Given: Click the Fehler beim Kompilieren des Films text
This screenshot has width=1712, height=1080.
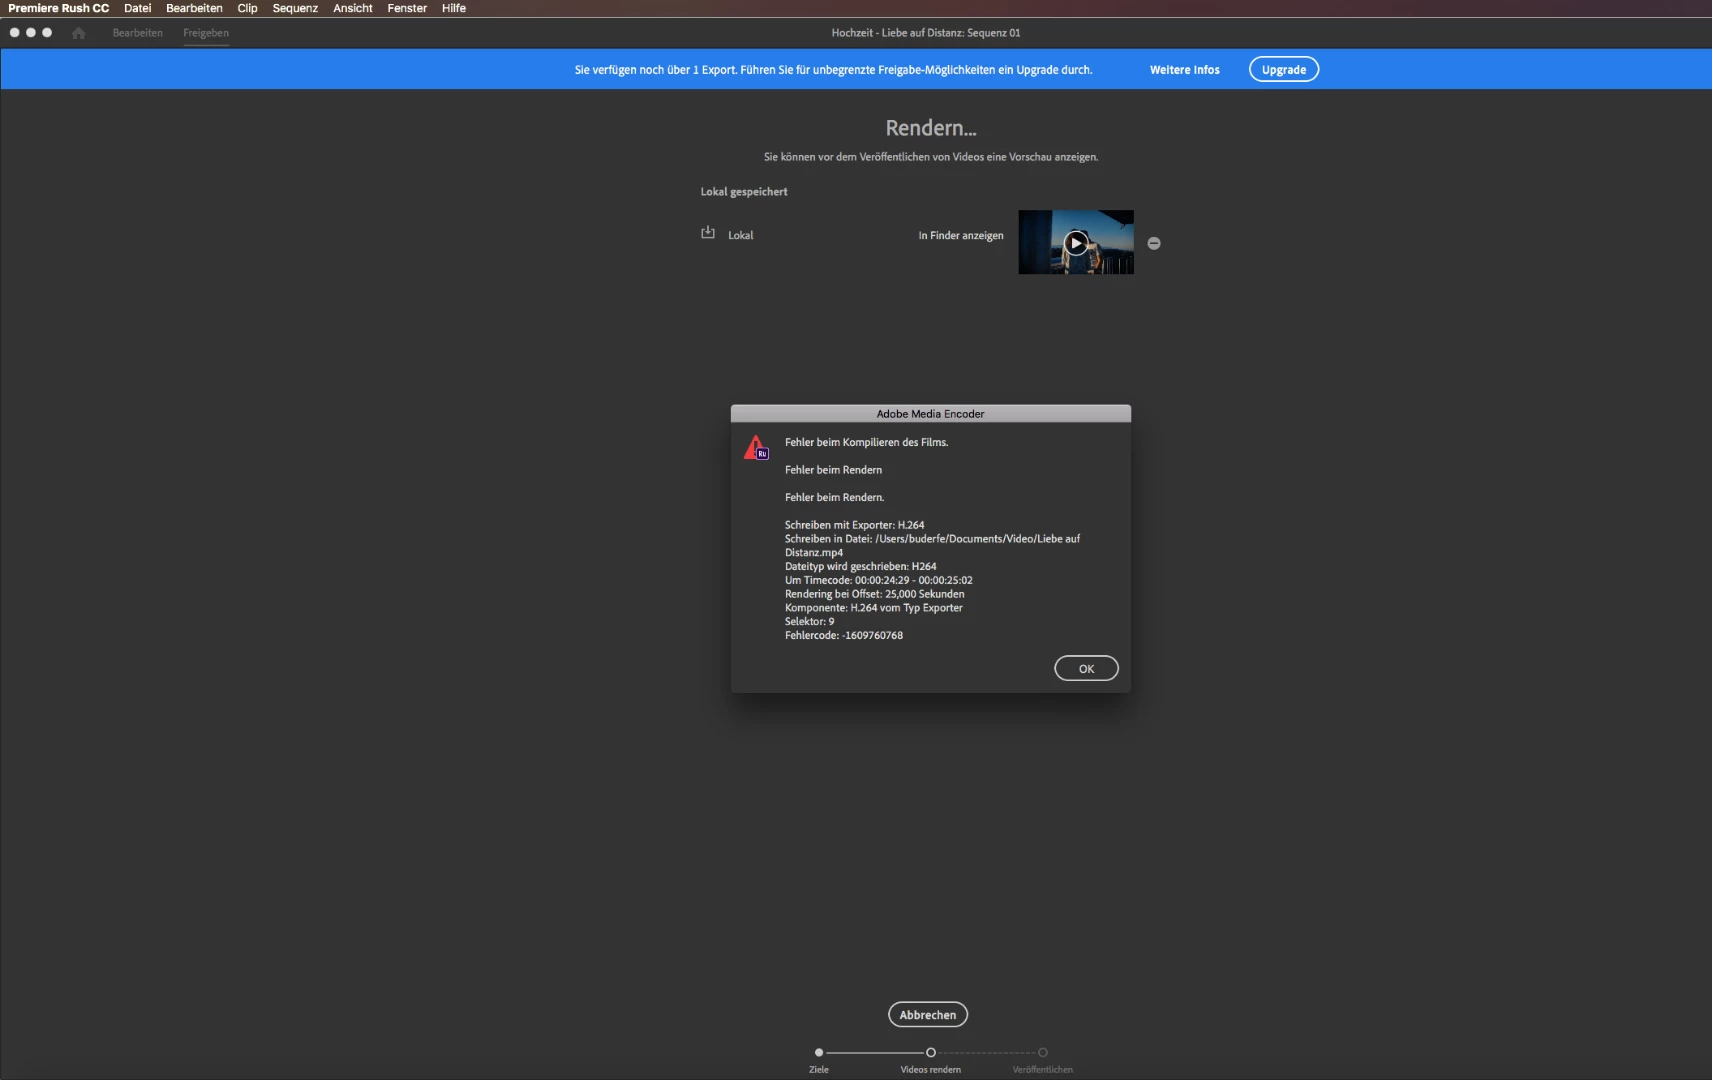Looking at the screenshot, I should [x=866, y=442].
